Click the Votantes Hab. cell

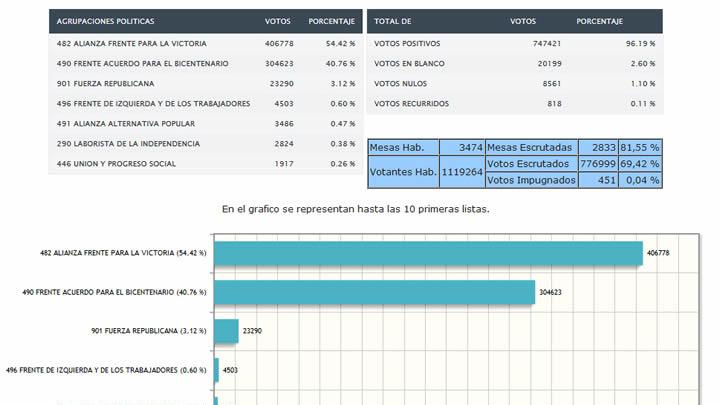(403, 172)
